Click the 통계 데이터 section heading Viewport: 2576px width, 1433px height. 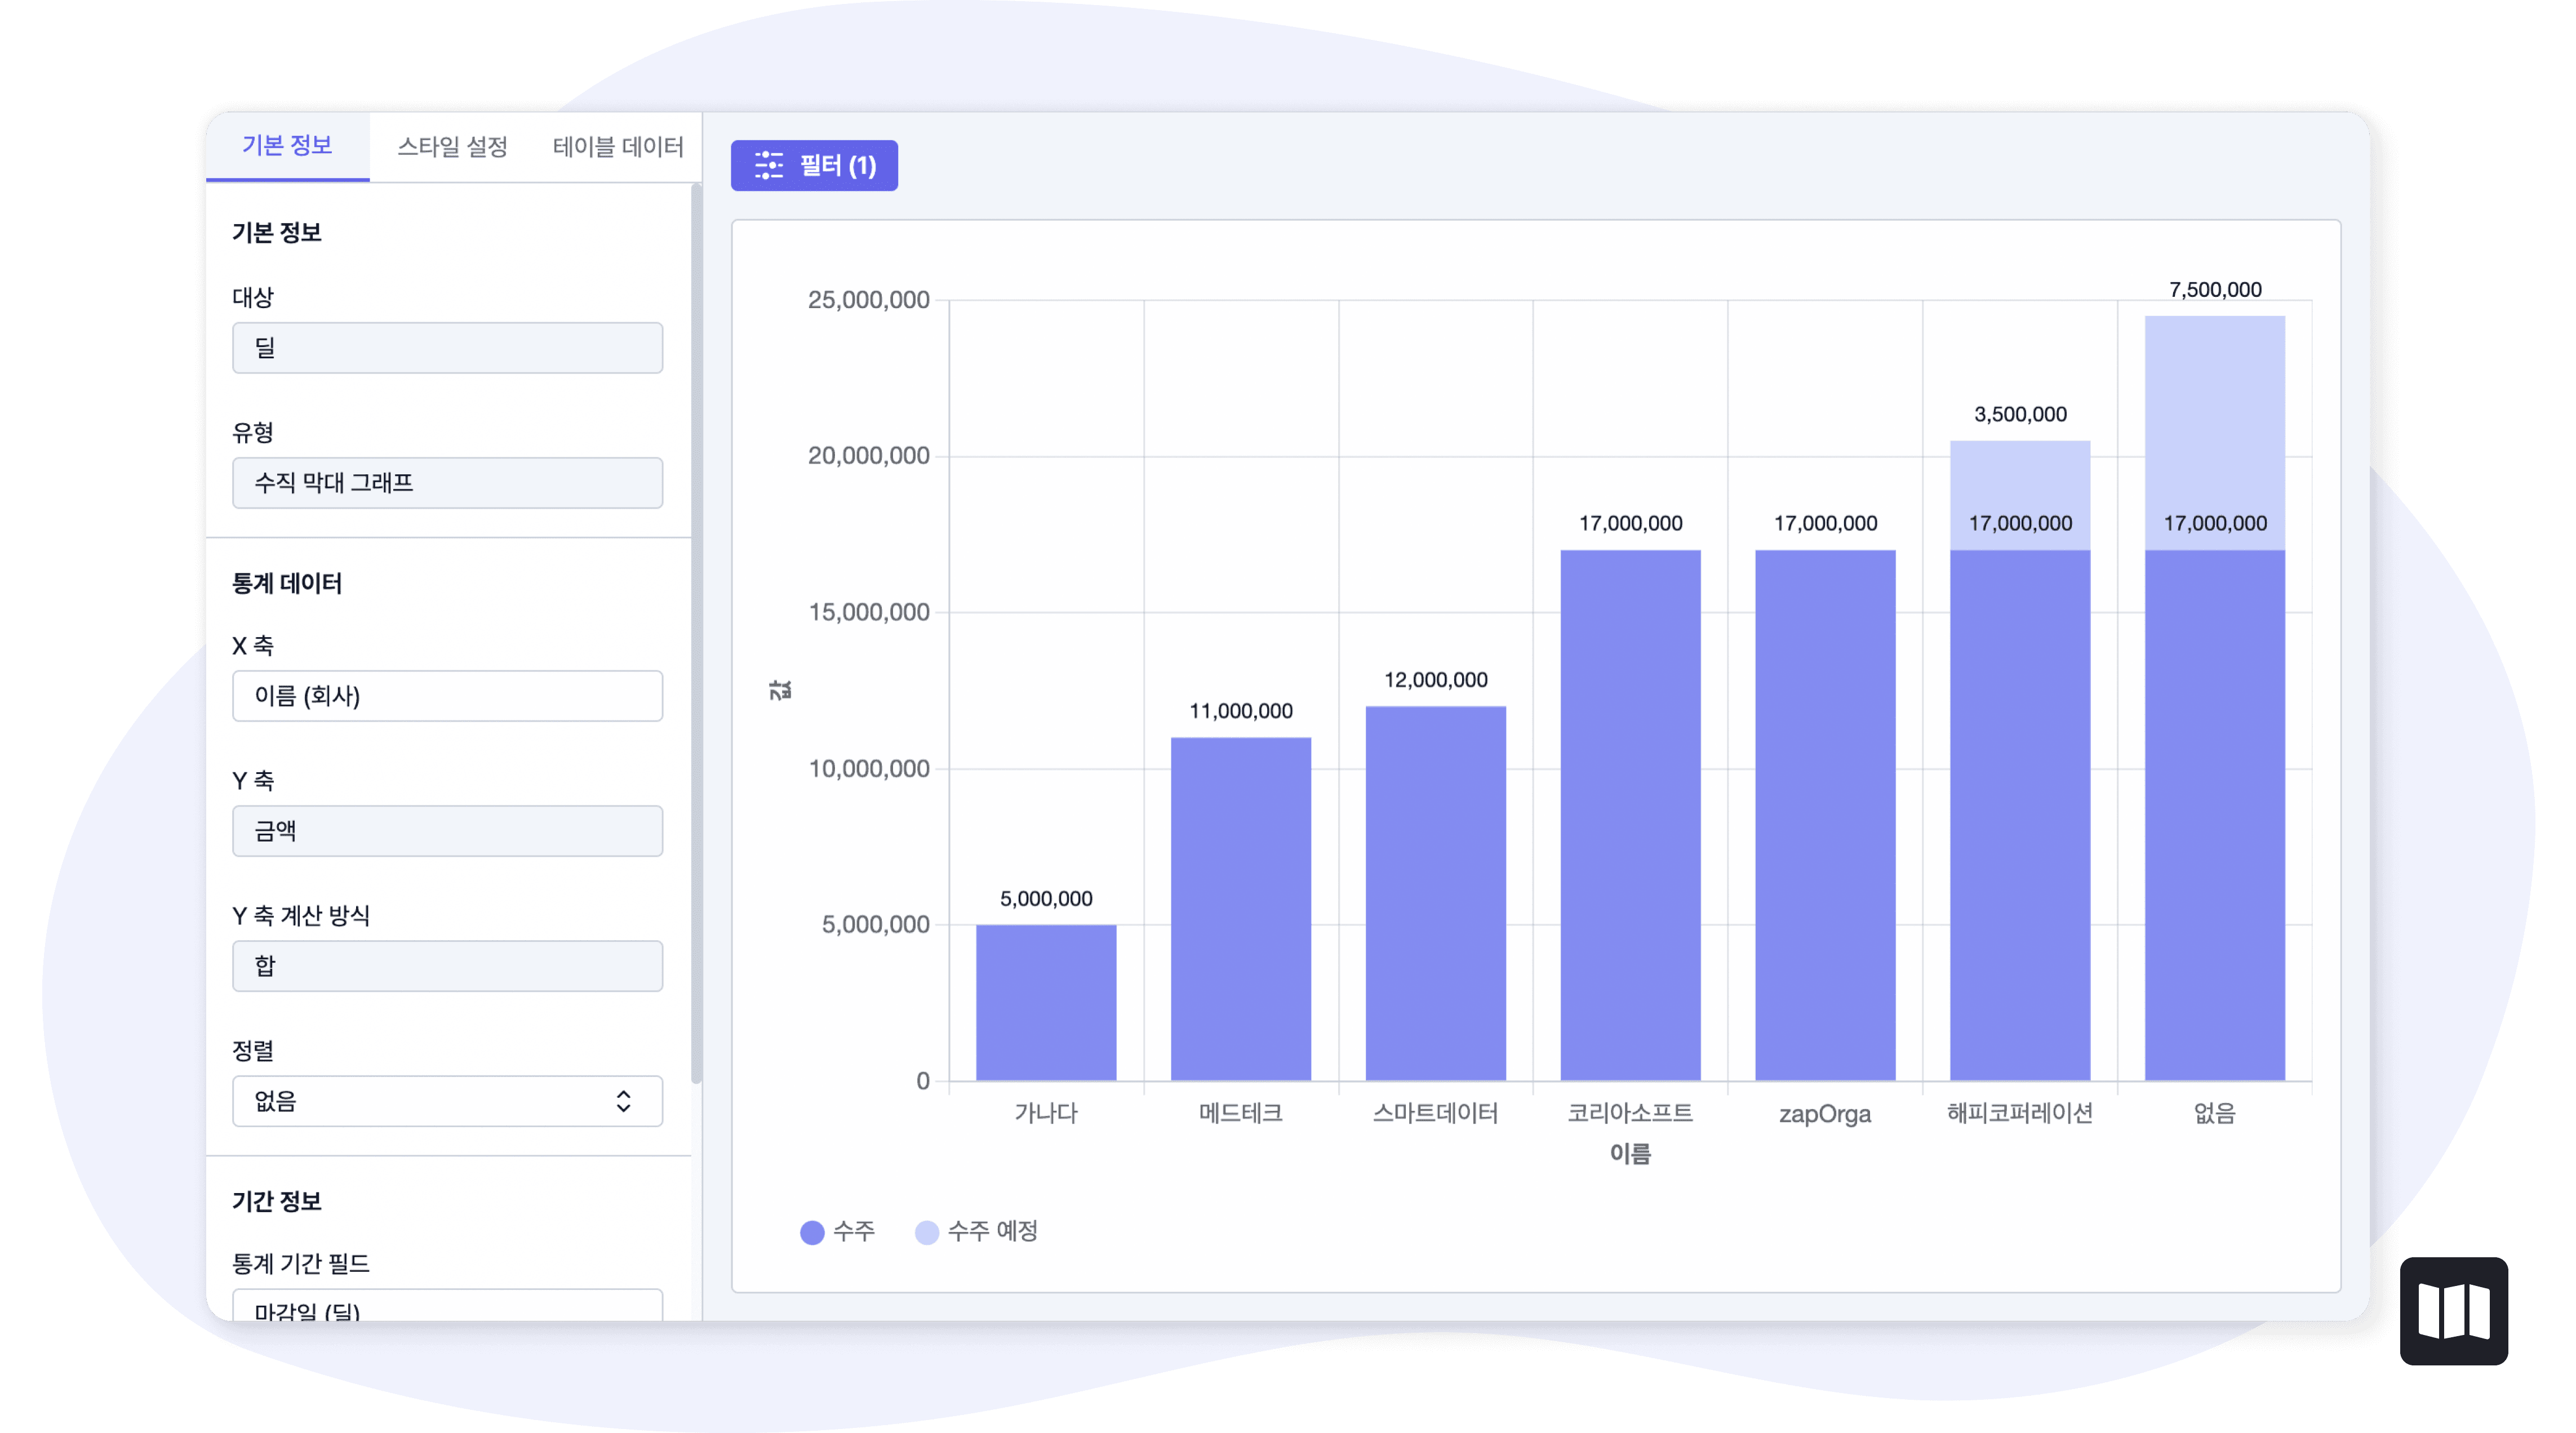coord(287,584)
